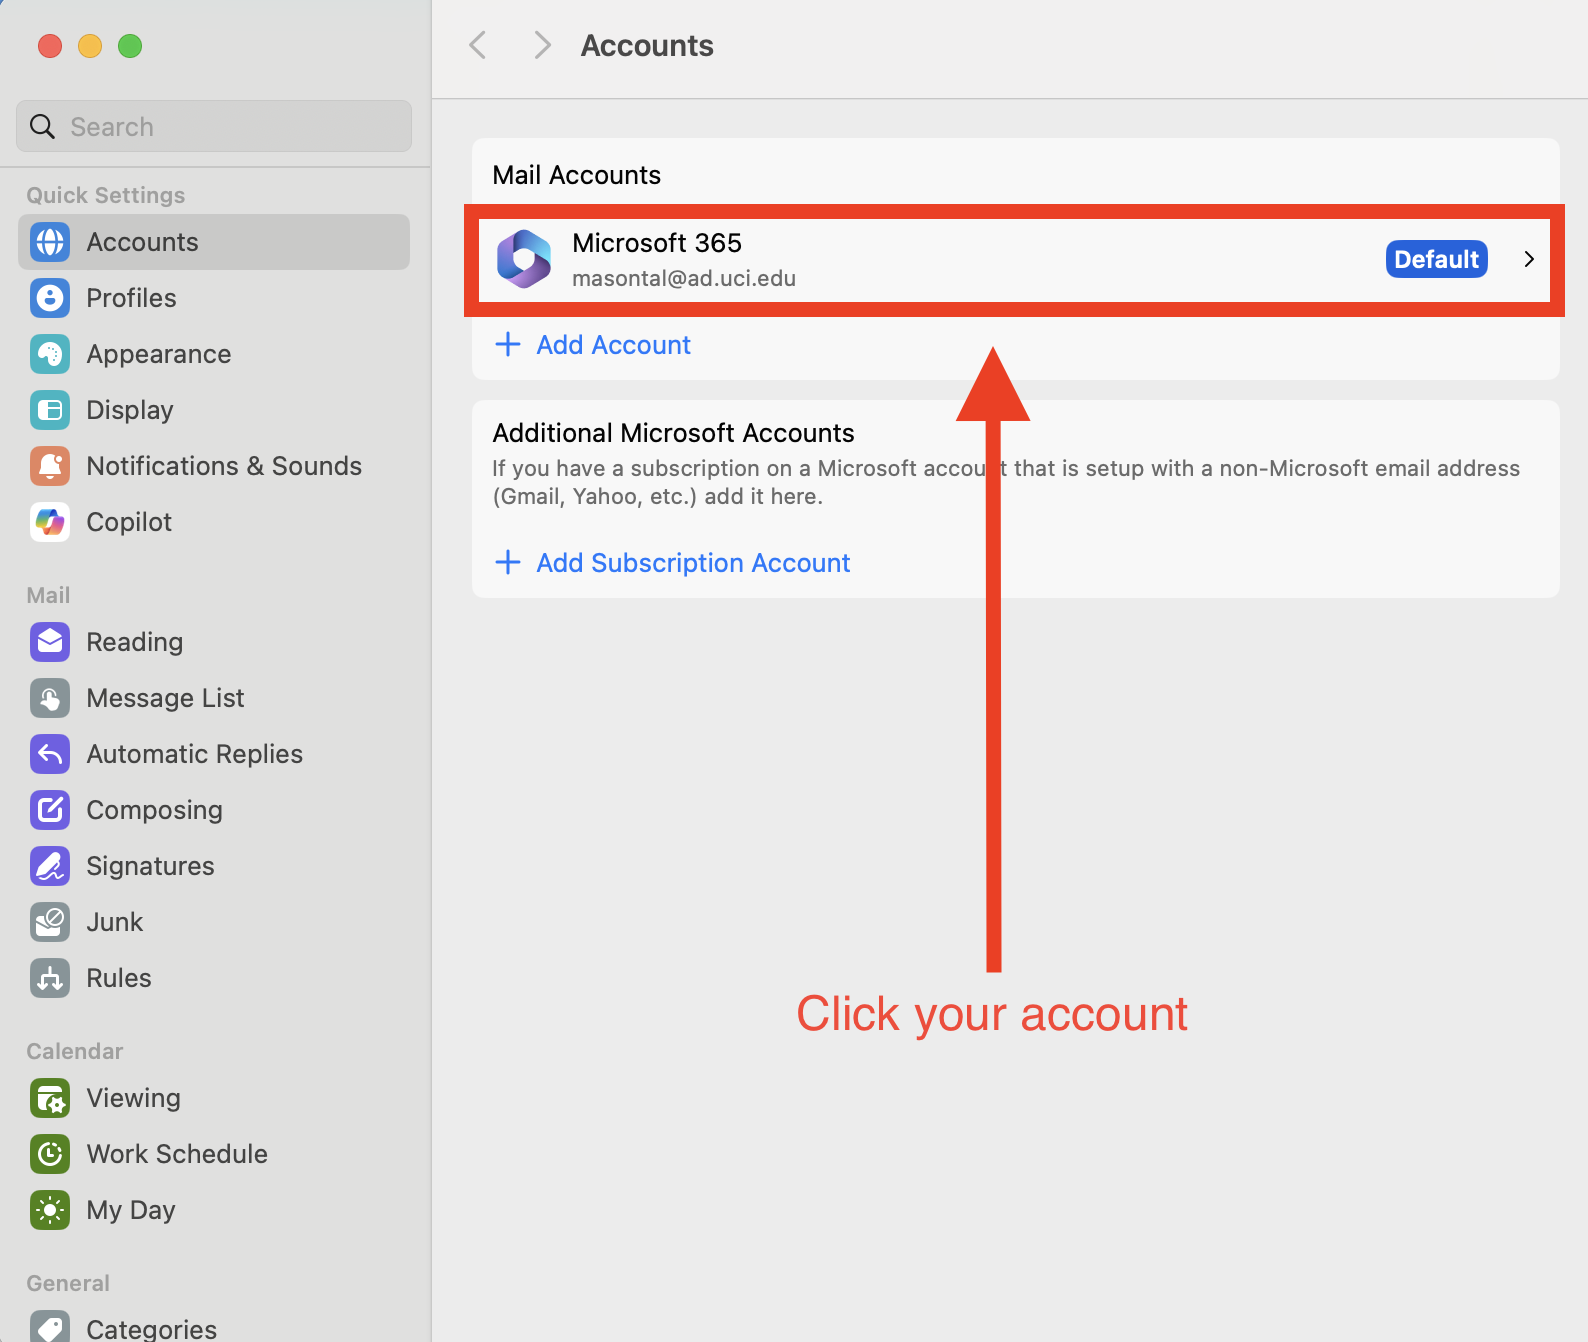The height and width of the screenshot is (1342, 1588).
Task: Open the Profiles settings pane
Action: click(x=214, y=298)
